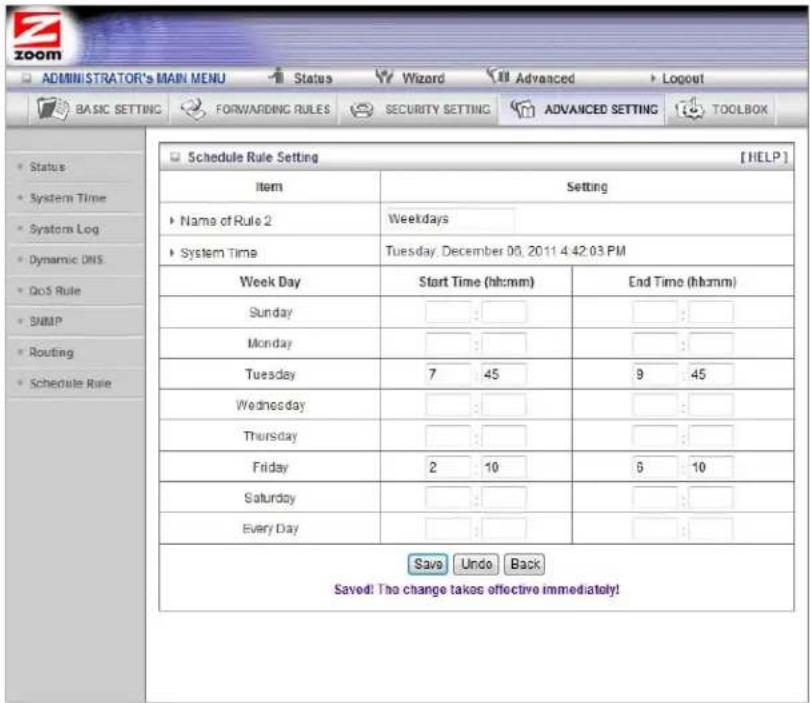
Task: Click the Name of Rule 2 label
Action: pyautogui.click(x=226, y=221)
